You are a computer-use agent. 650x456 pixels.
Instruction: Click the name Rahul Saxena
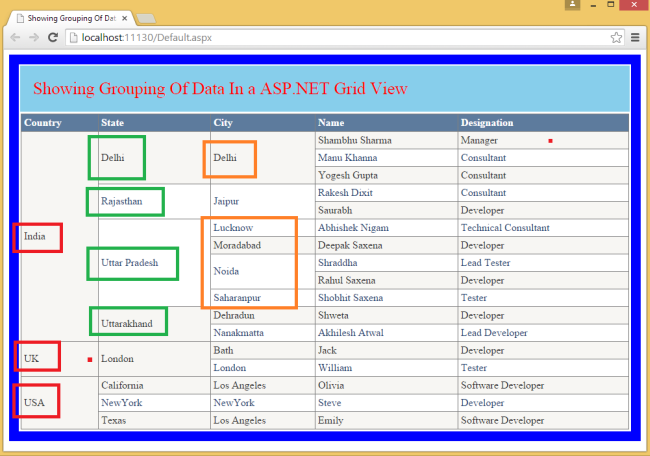(347, 280)
